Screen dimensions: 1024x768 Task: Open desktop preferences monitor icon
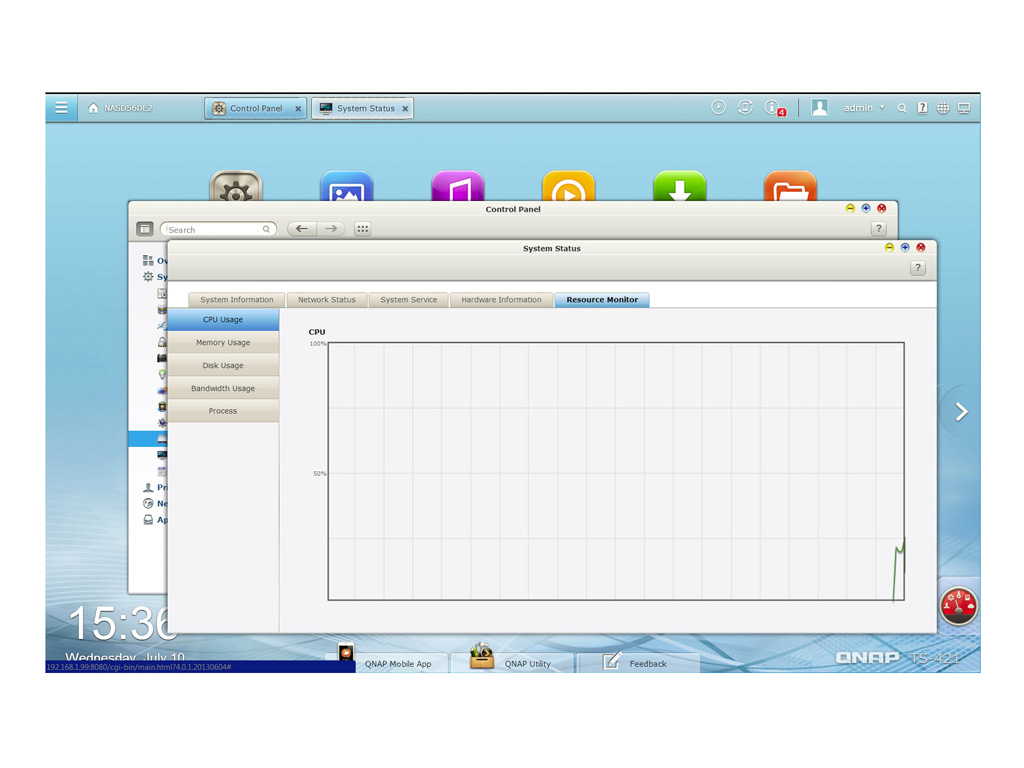pos(964,108)
